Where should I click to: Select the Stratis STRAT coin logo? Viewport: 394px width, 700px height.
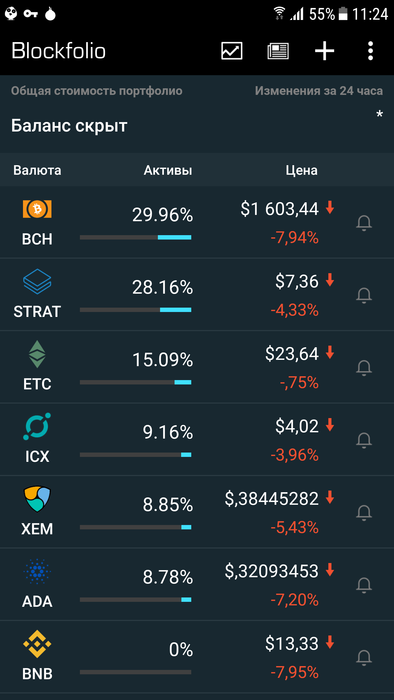coord(37,281)
